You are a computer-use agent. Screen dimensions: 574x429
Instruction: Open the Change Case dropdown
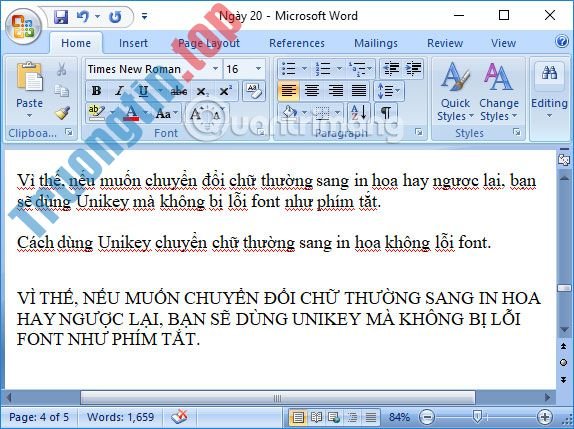pos(167,114)
